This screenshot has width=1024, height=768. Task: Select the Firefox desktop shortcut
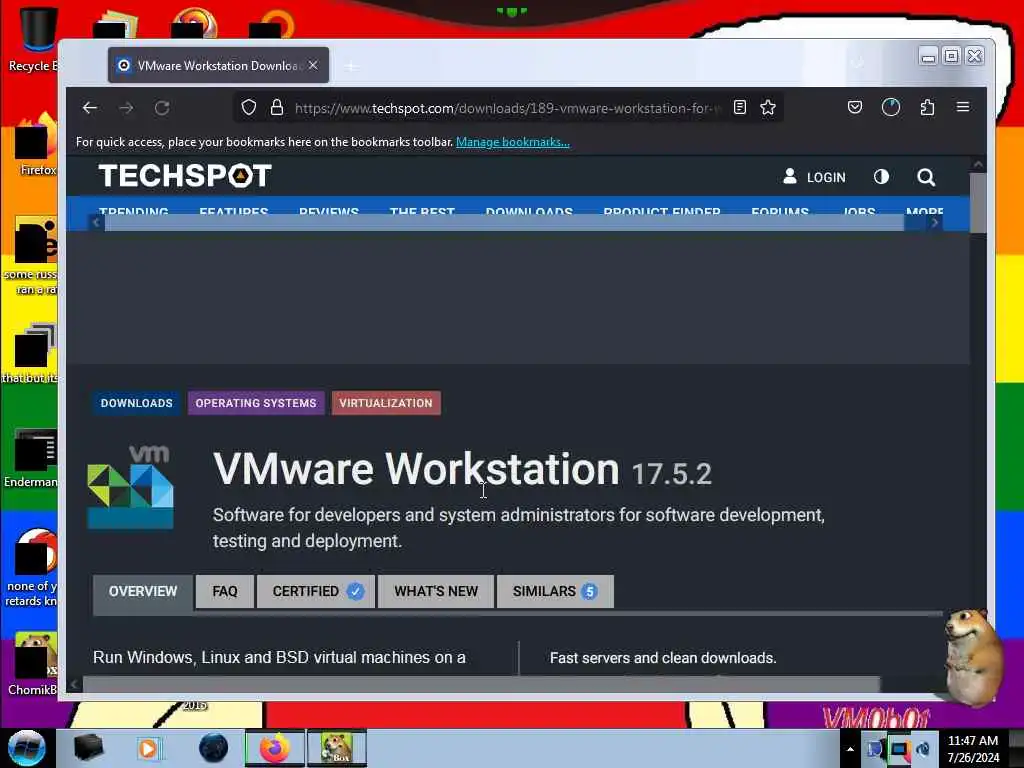36,144
